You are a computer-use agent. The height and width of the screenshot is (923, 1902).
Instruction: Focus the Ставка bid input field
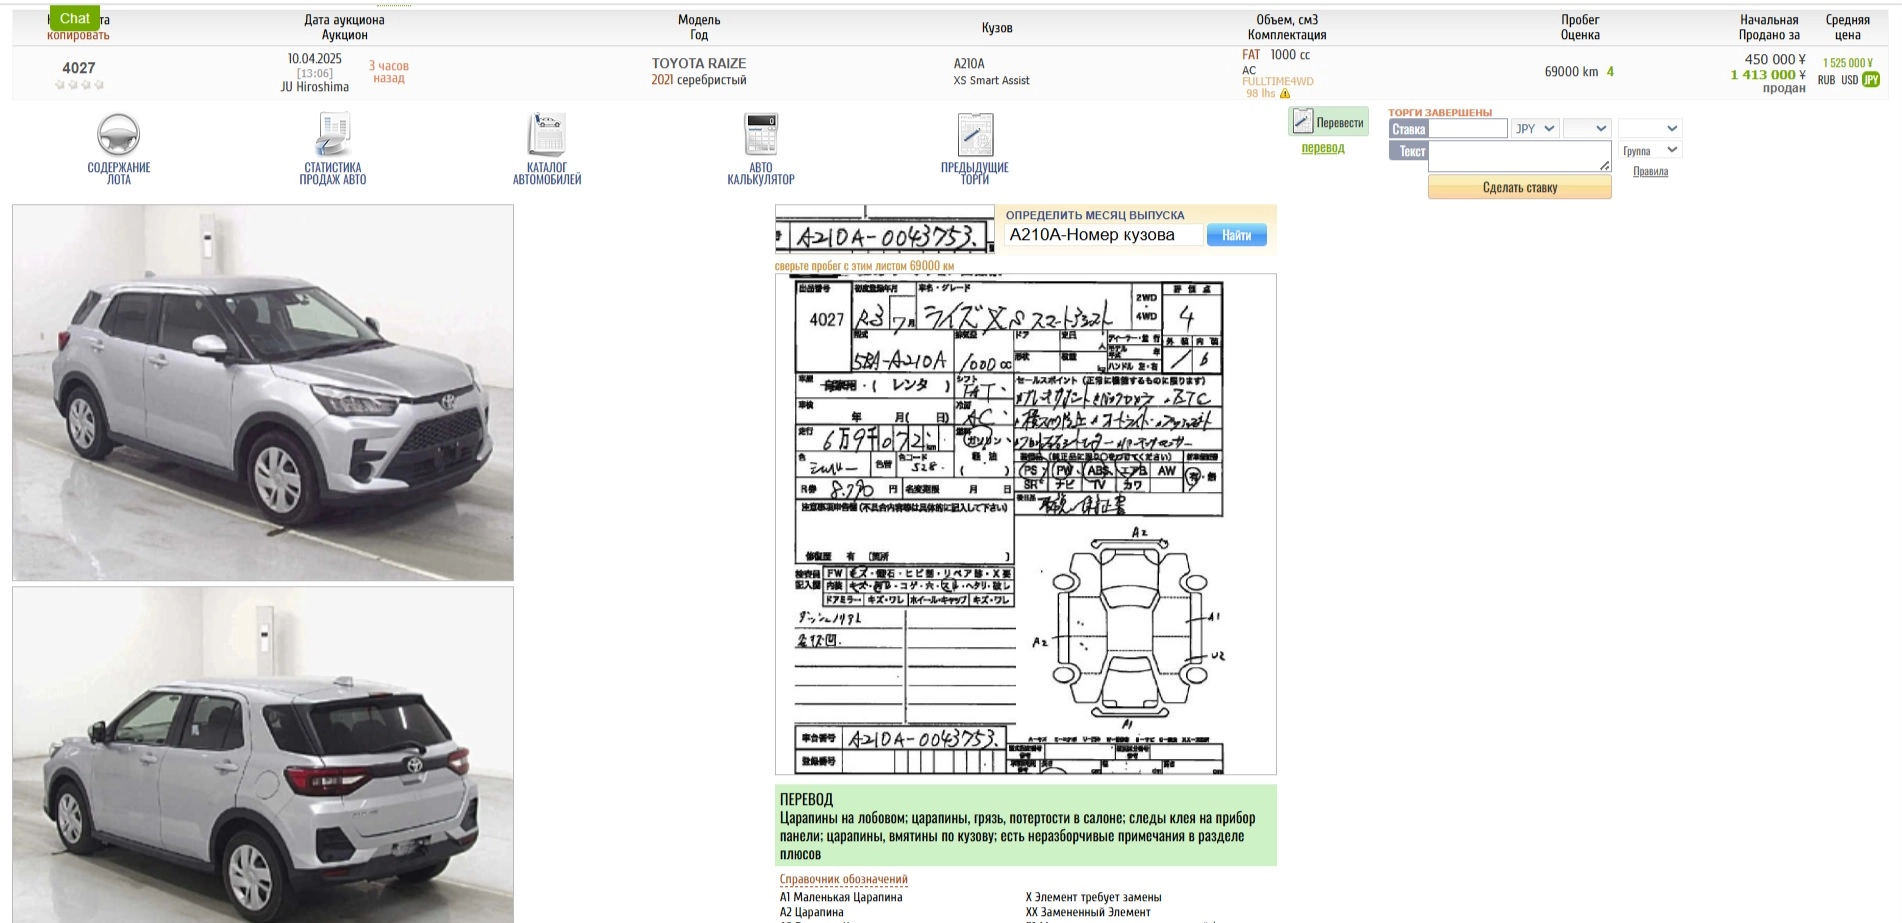[x=1467, y=128]
